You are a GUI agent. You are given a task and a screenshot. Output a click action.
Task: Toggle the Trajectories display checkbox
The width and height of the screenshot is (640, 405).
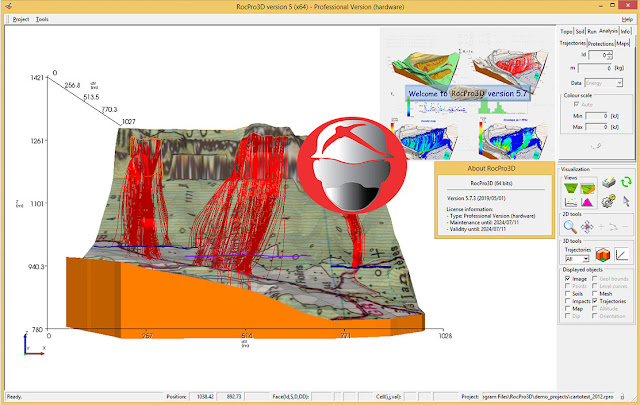595,301
